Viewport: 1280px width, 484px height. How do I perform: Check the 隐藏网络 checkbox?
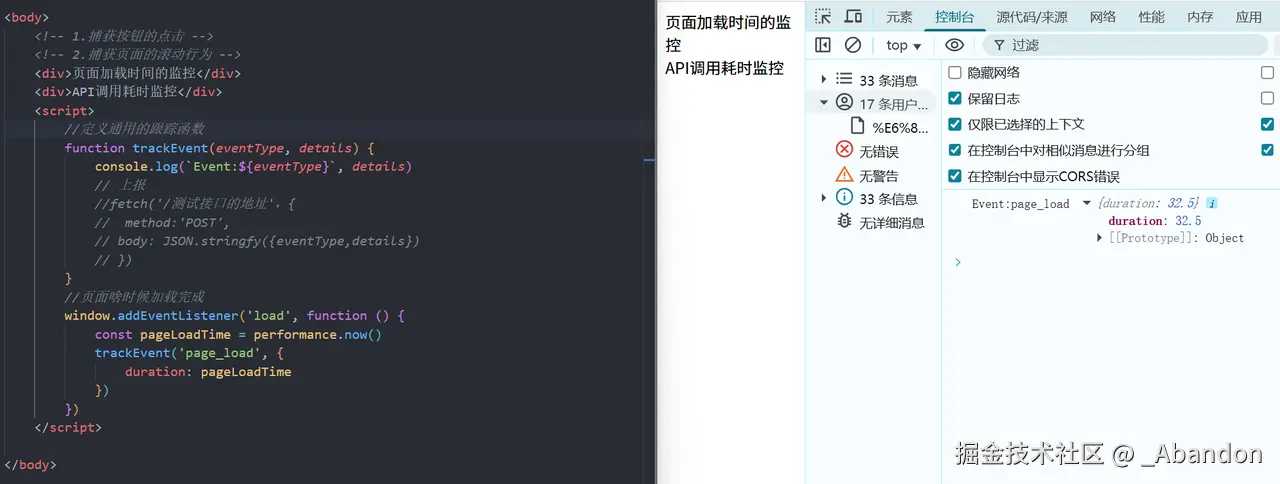point(955,73)
